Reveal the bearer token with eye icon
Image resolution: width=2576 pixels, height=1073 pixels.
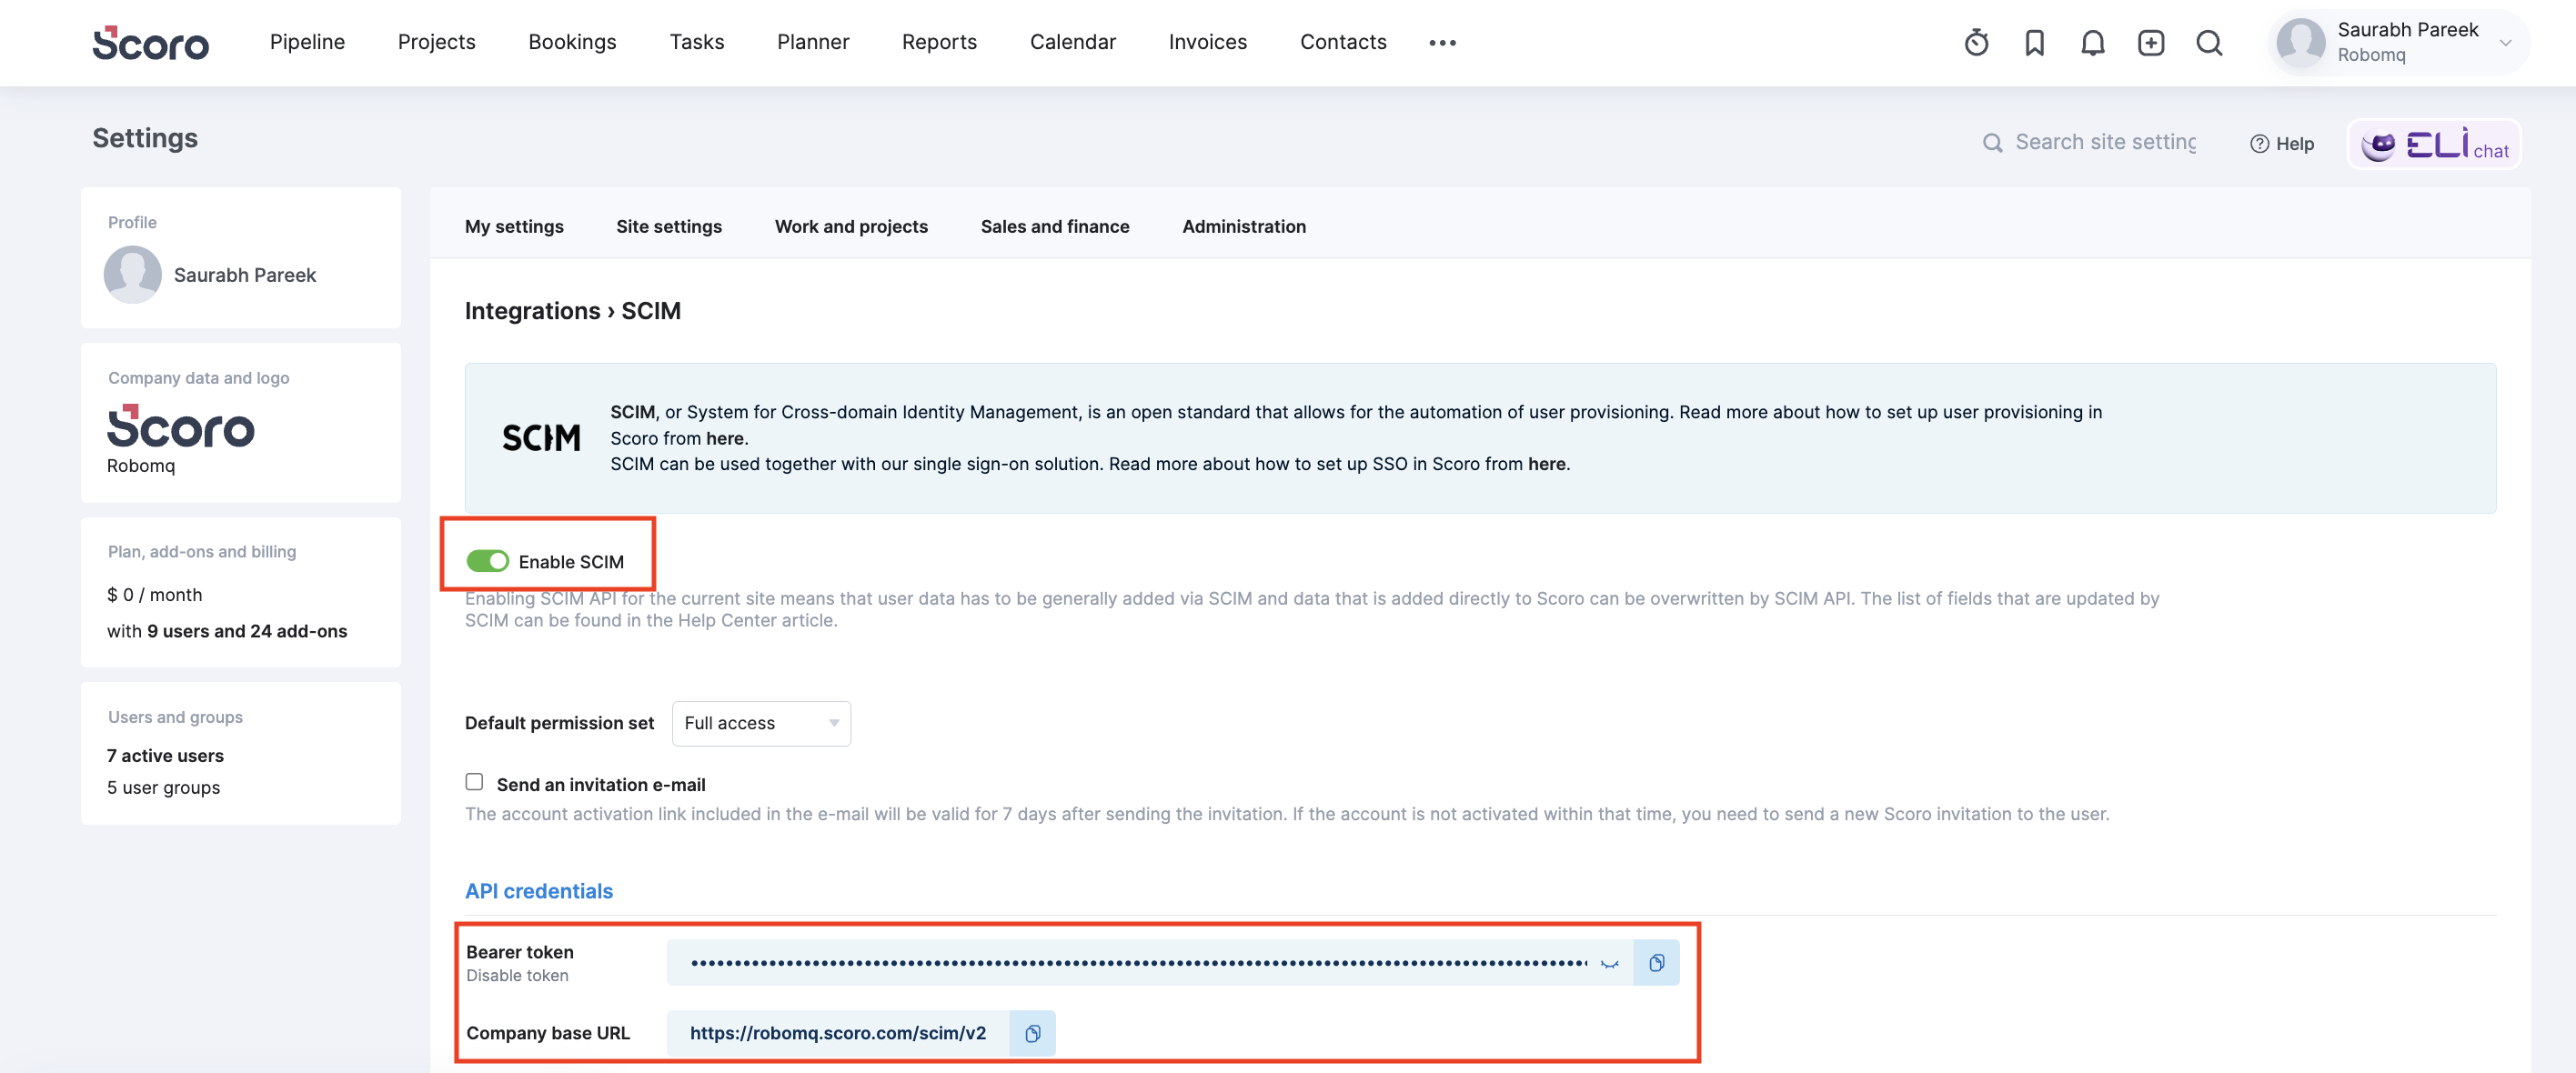click(x=1609, y=963)
